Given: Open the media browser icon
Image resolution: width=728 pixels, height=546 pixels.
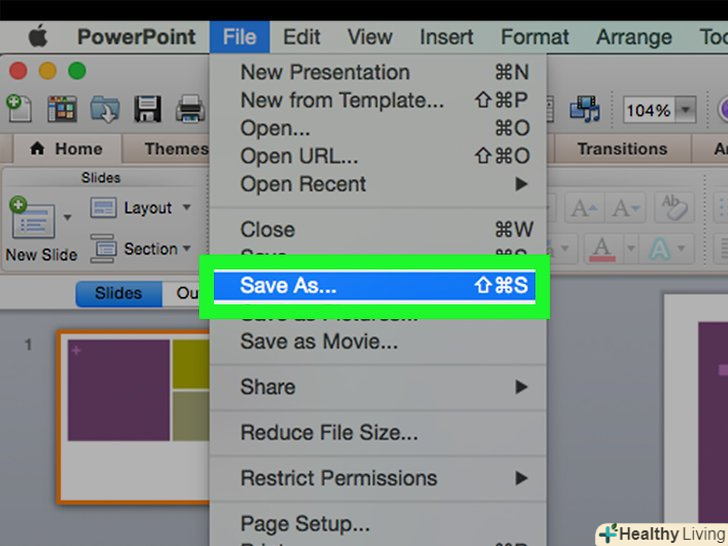Looking at the screenshot, I should (583, 108).
